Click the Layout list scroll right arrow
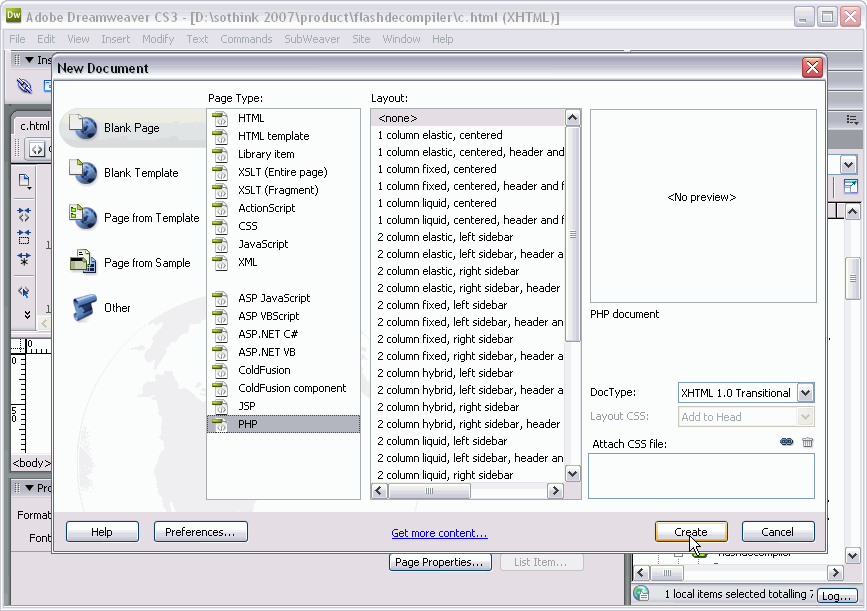 pyautogui.click(x=555, y=490)
